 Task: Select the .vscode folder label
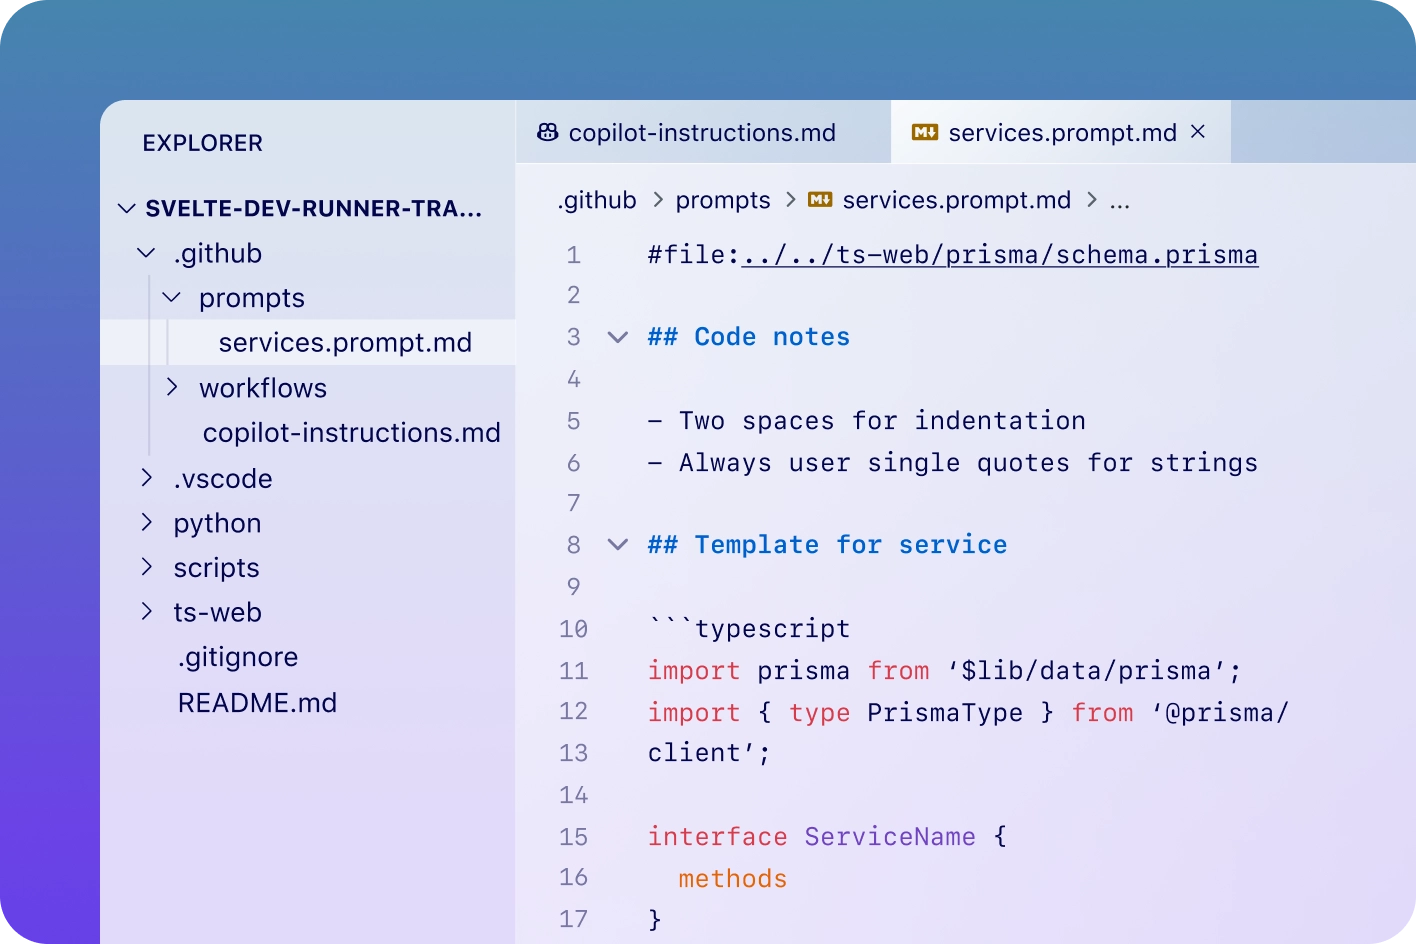tap(222, 478)
